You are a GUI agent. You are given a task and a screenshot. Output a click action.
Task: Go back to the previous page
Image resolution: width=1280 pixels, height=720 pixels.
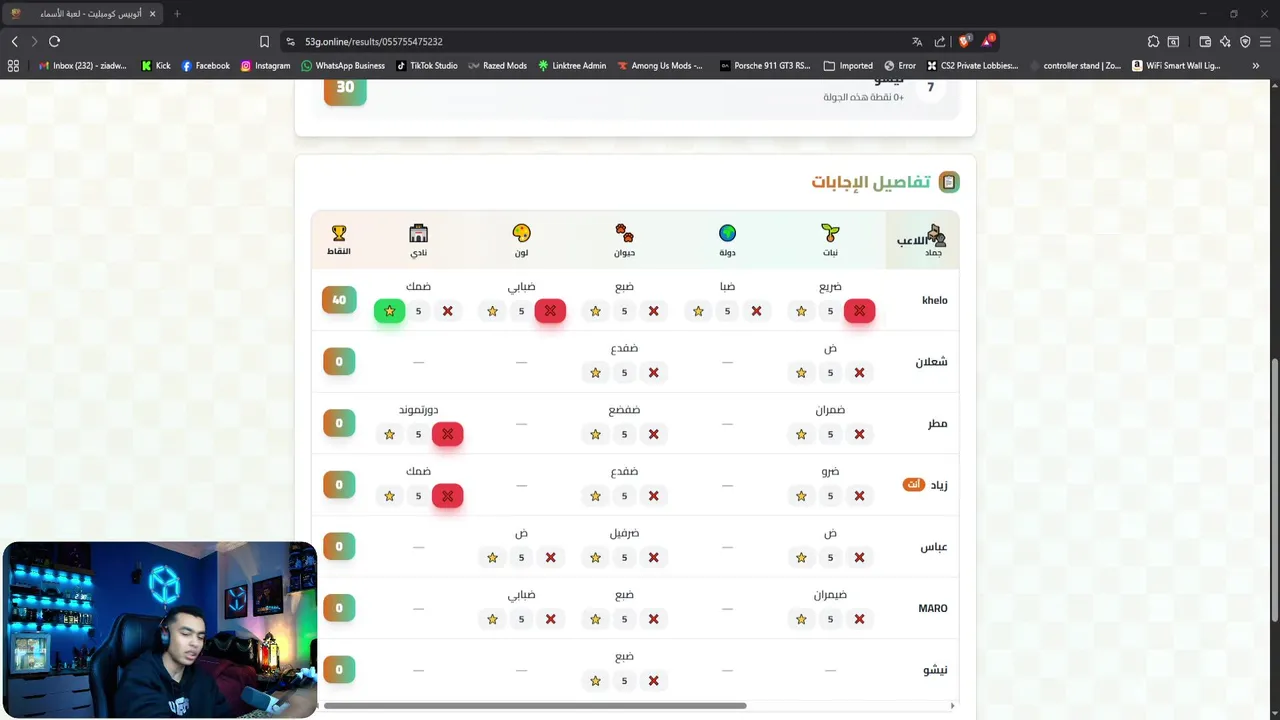click(x=14, y=41)
